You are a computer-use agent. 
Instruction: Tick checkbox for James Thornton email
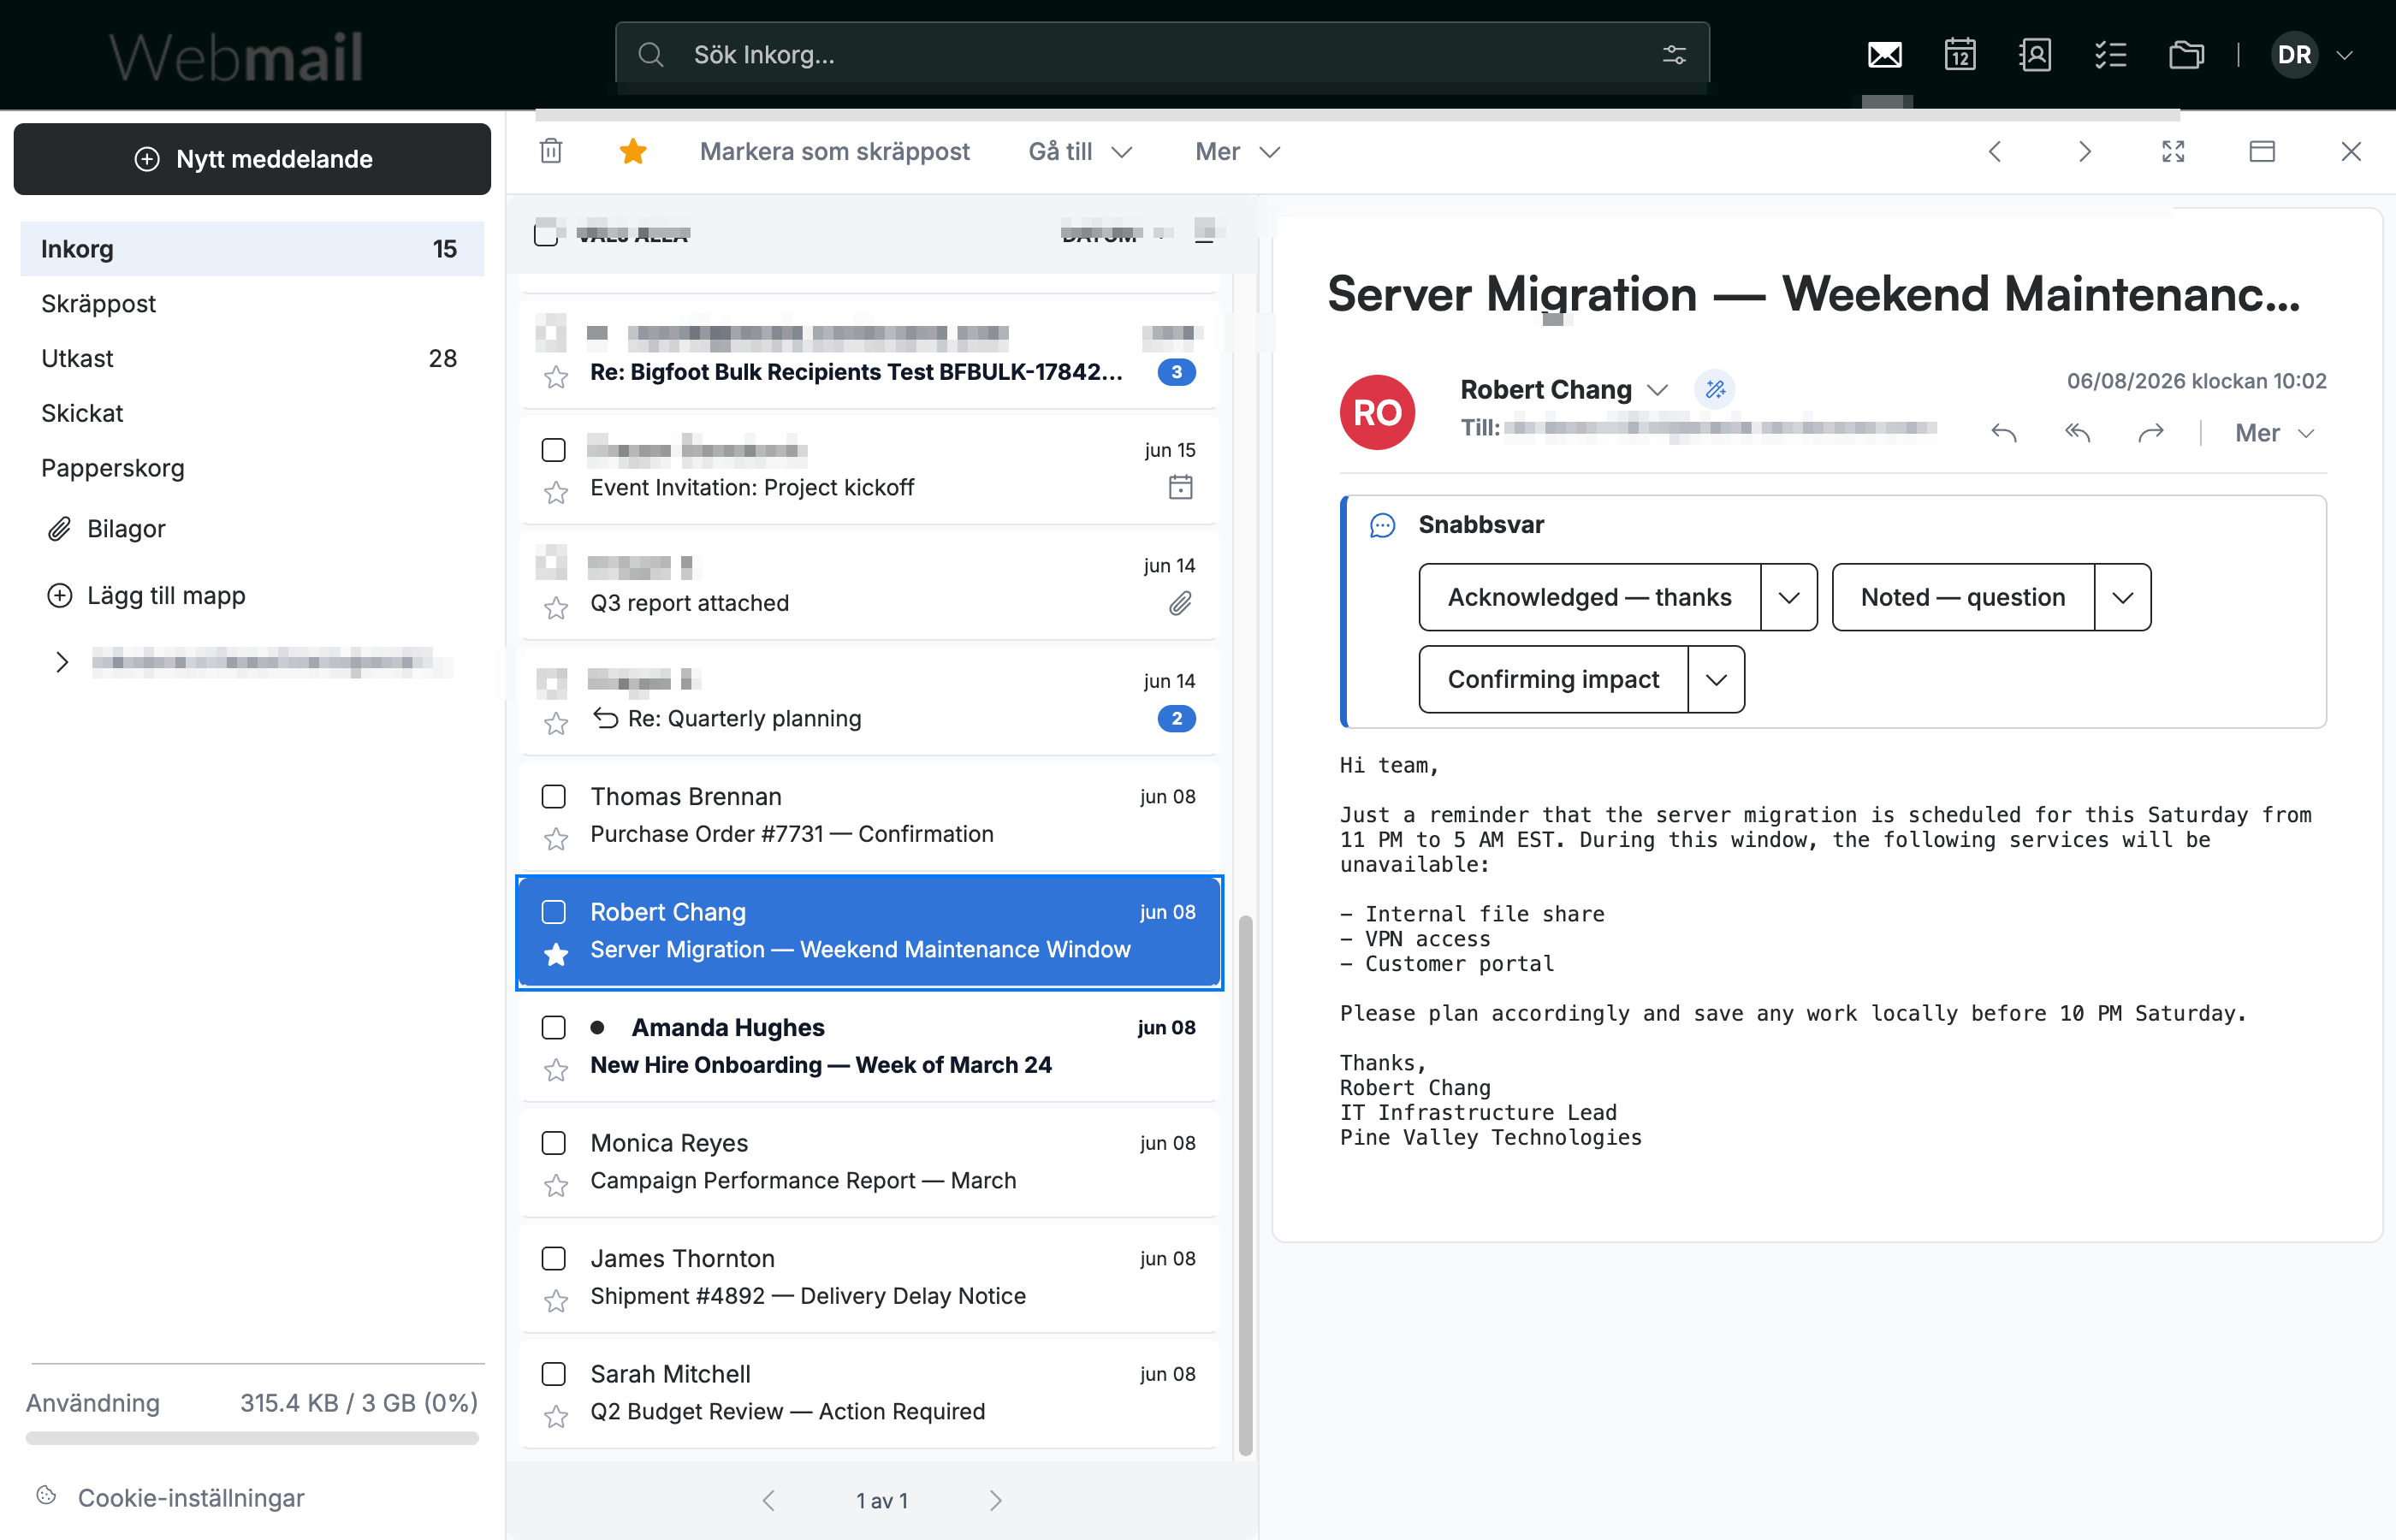[x=553, y=1258]
